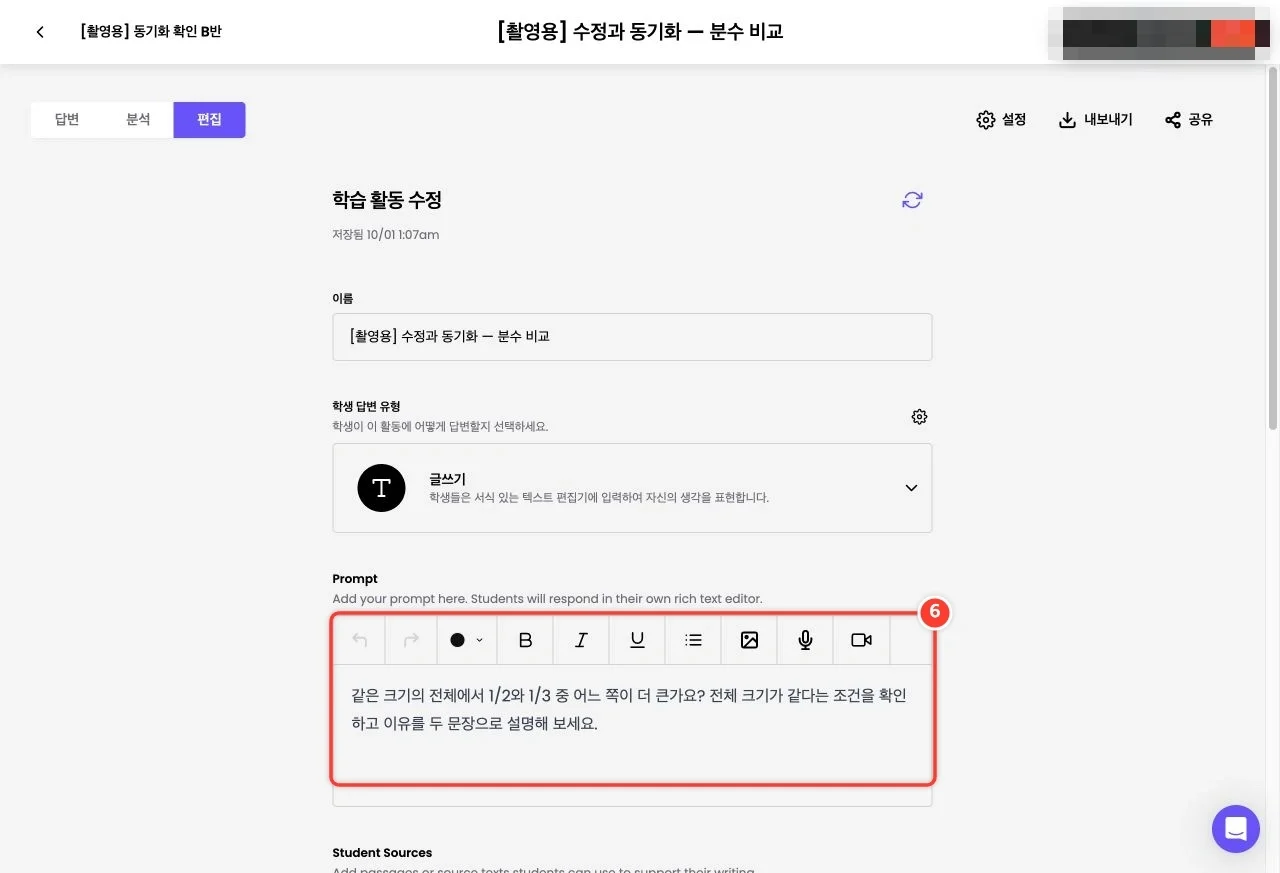The height and width of the screenshot is (873, 1280).
Task: Undo the last prompt edit
Action: pos(360,640)
